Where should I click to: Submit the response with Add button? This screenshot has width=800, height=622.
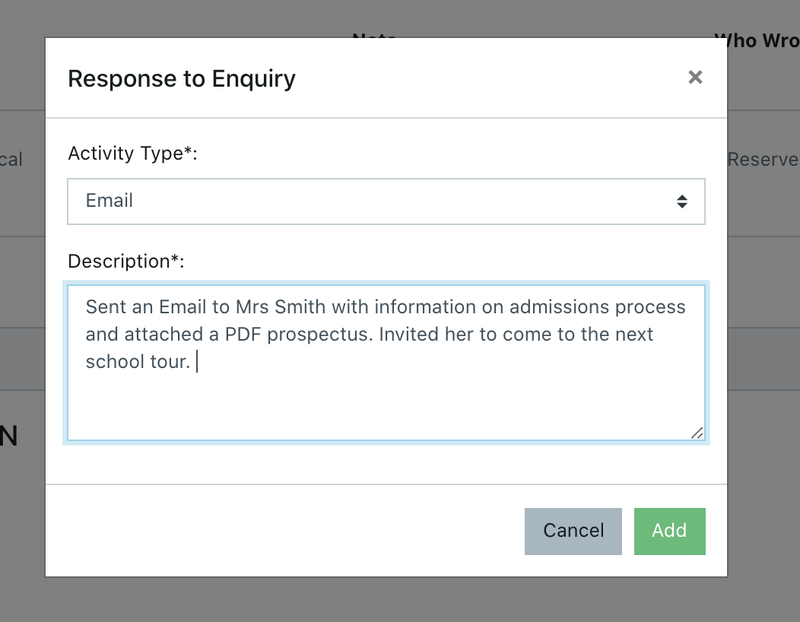coord(669,531)
